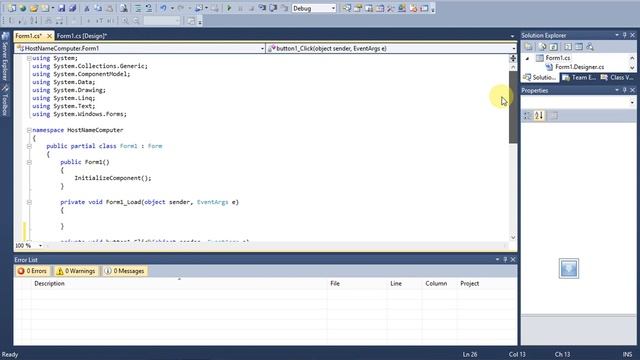Open the Class View tab

tap(617, 77)
